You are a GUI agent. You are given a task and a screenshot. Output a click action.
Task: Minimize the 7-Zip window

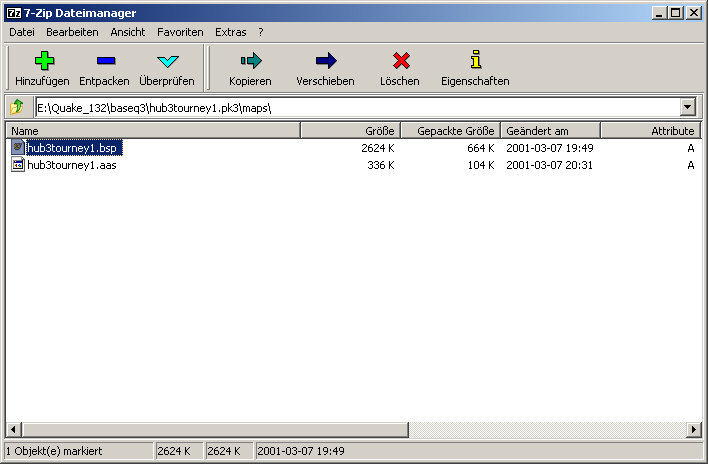(x=659, y=13)
